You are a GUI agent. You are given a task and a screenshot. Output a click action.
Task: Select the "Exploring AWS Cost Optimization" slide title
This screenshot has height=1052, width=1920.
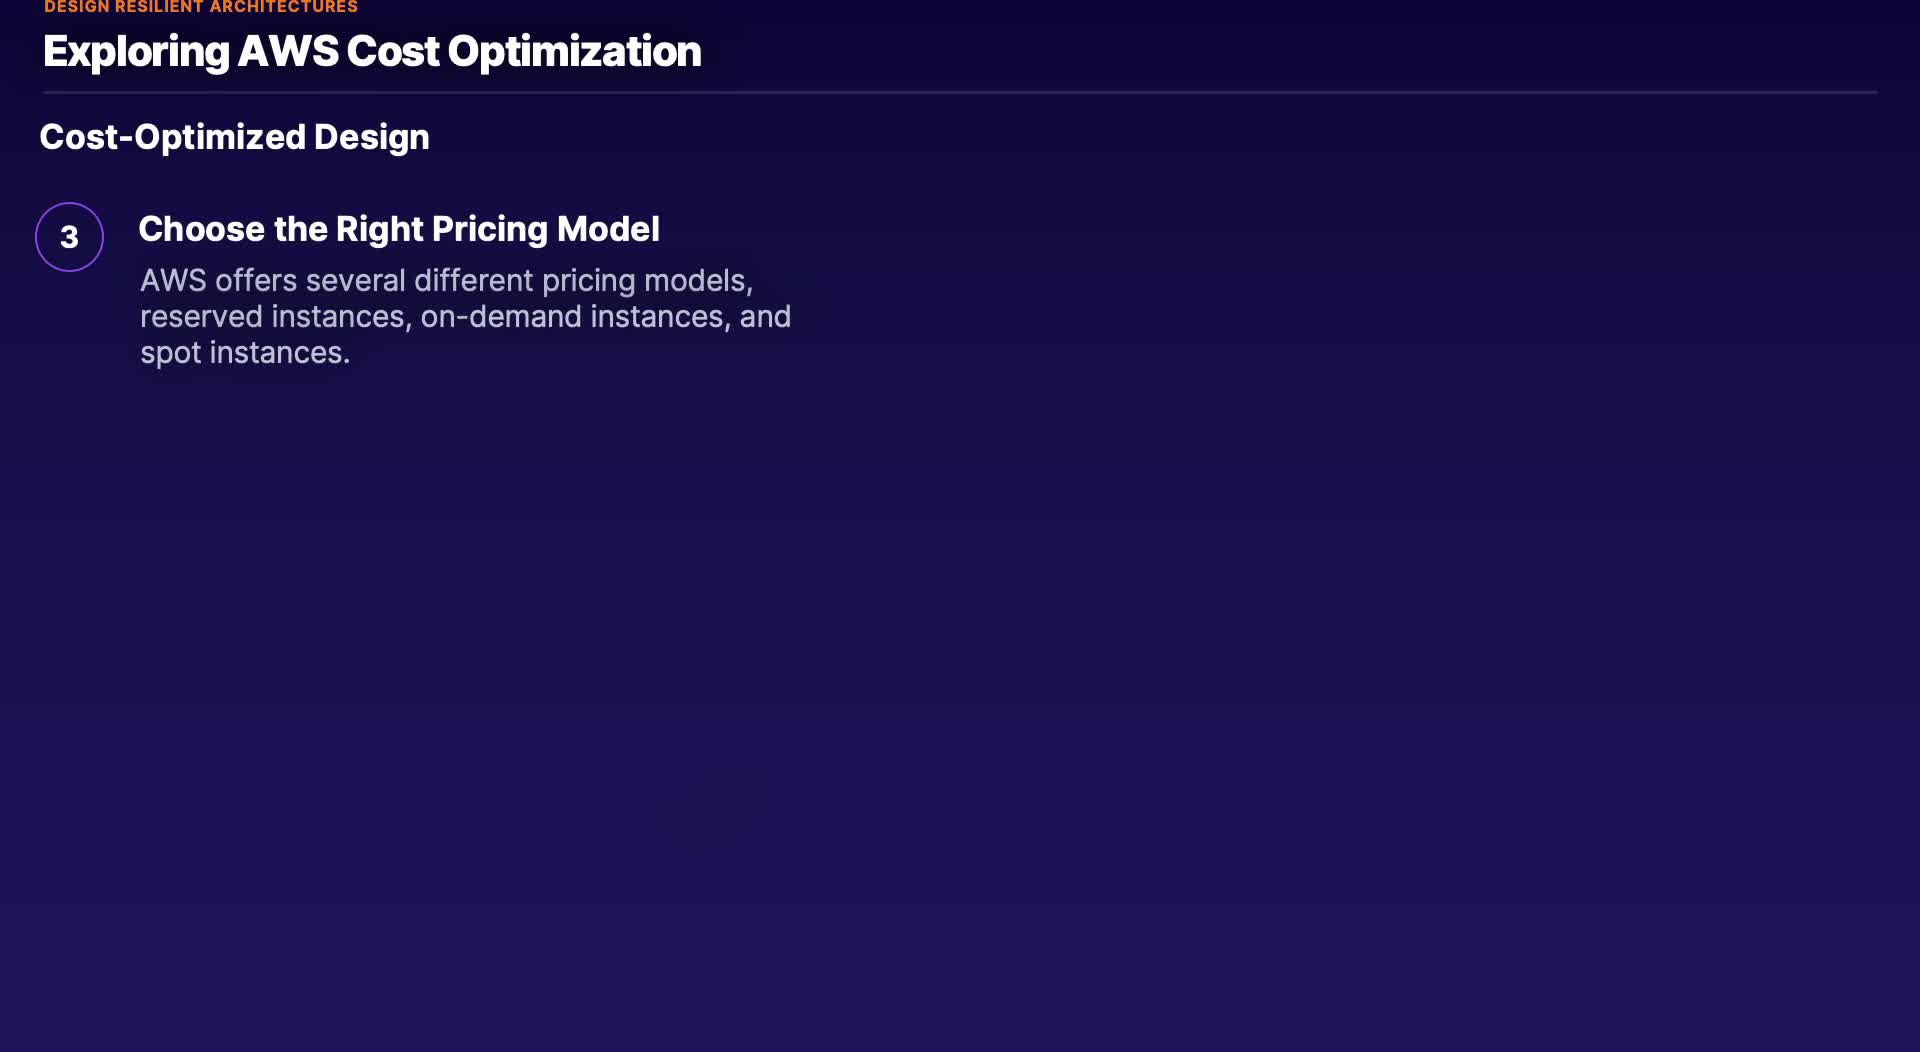371,52
